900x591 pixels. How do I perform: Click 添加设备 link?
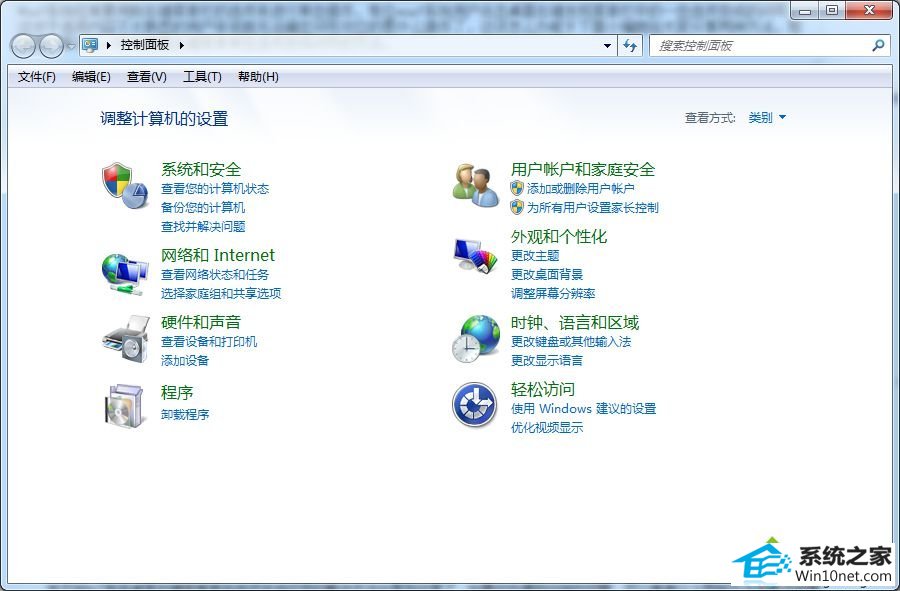click(x=185, y=360)
